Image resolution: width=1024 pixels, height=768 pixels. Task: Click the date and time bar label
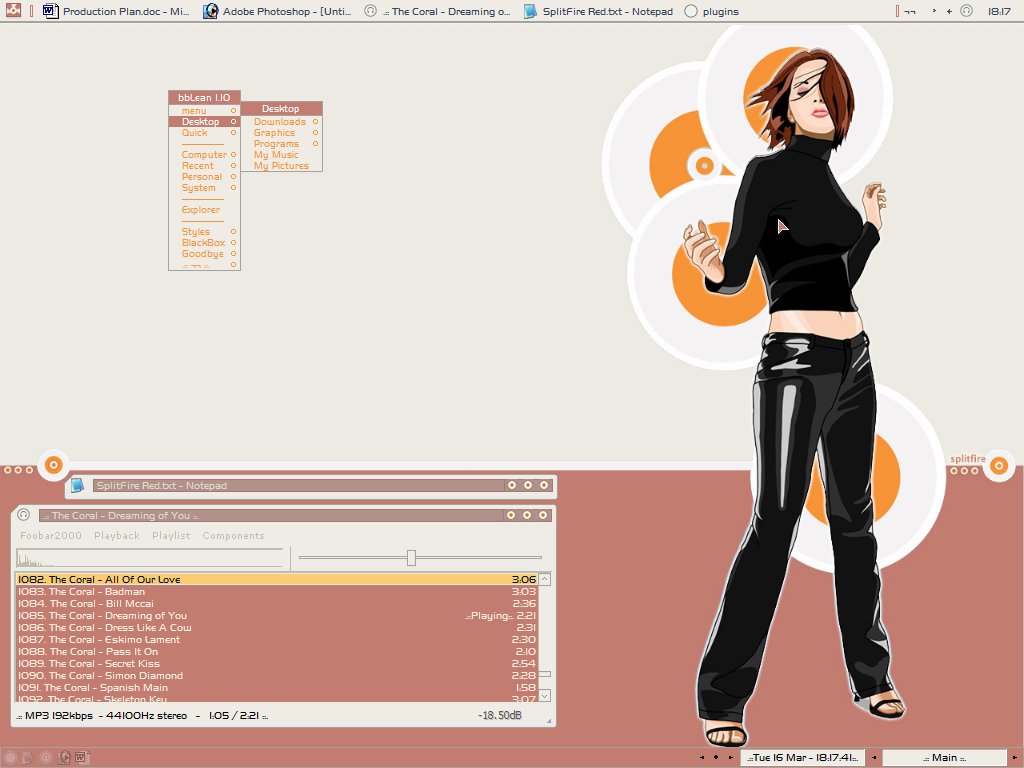tap(804, 758)
